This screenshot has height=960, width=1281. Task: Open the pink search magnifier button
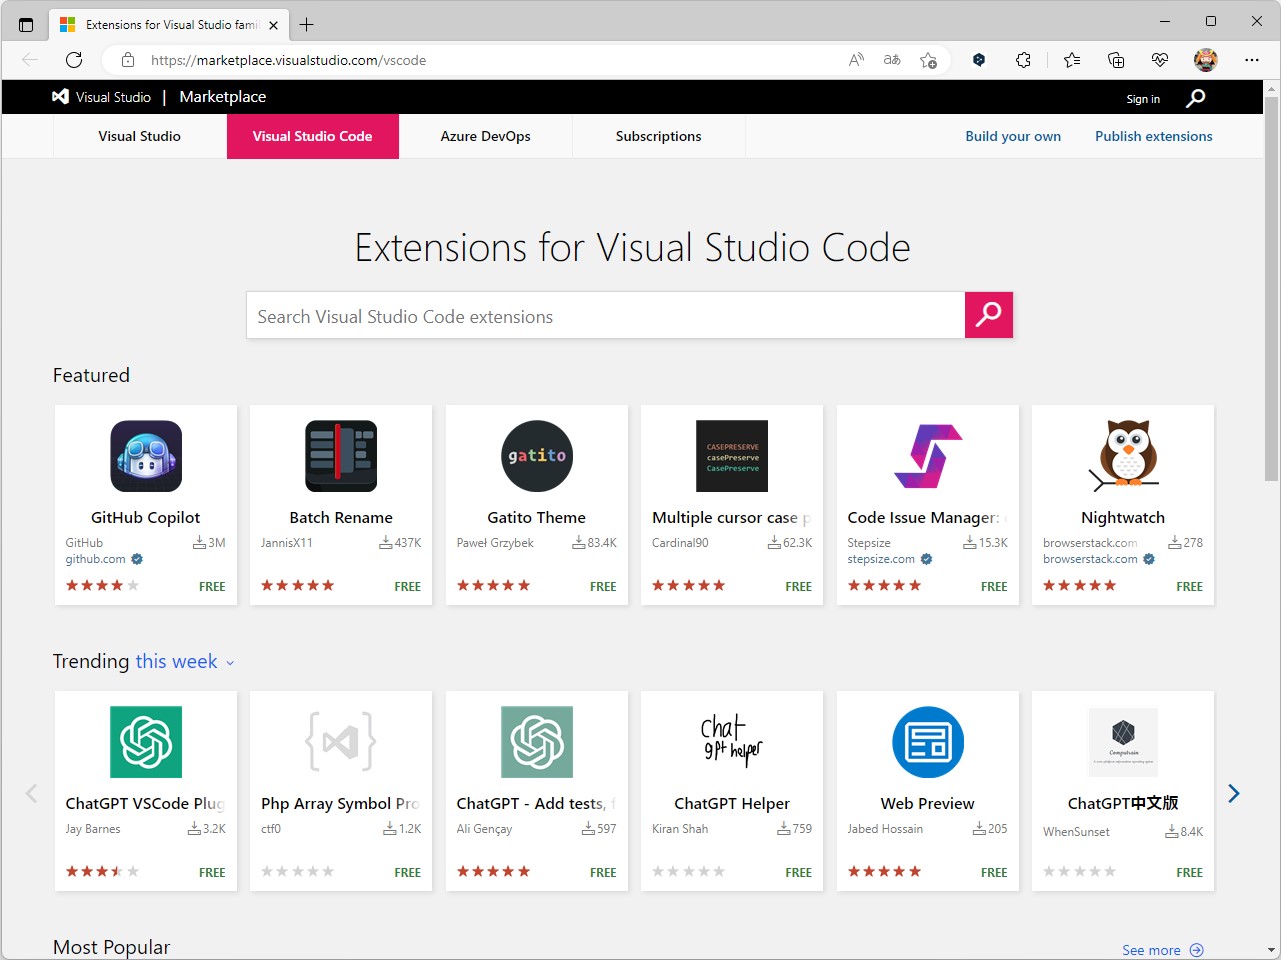point(988,315)
